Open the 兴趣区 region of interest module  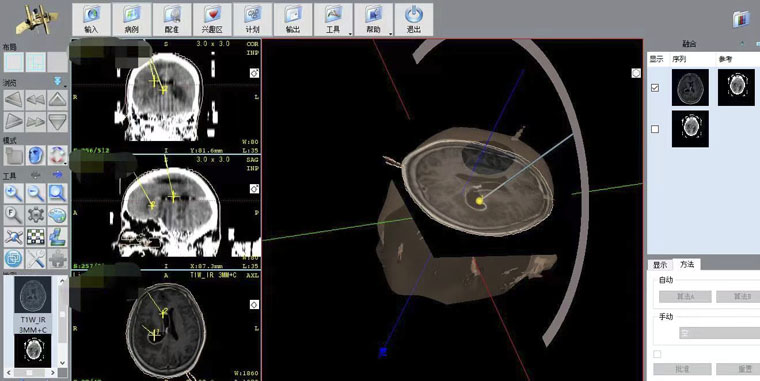click(x=212, y=19)
